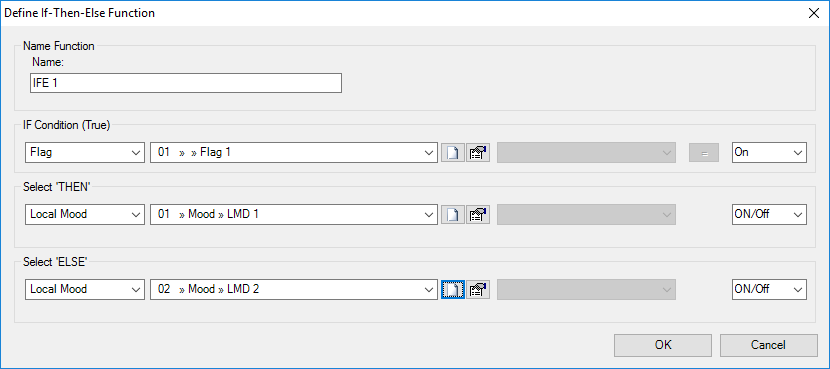830x369 pixels.
Task: Click the Cancel button
Action: (x=769, y=345)
